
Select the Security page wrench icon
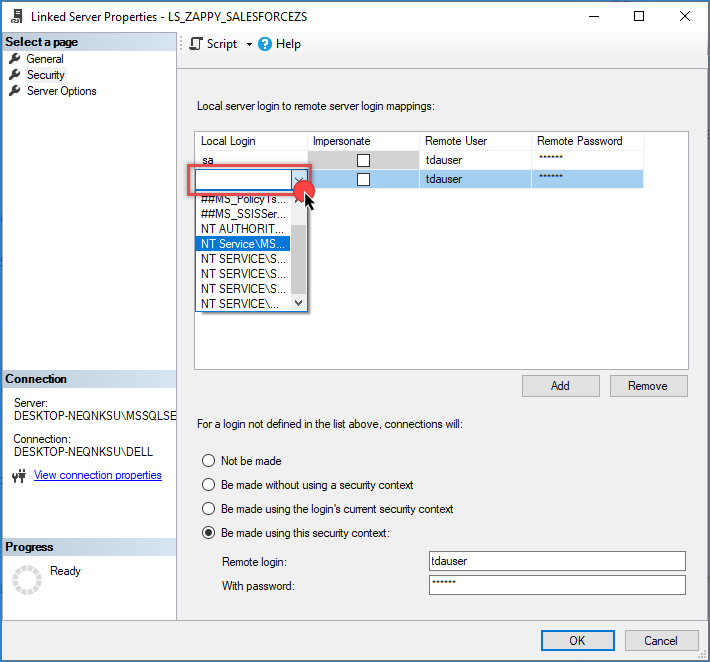[15, 75]
